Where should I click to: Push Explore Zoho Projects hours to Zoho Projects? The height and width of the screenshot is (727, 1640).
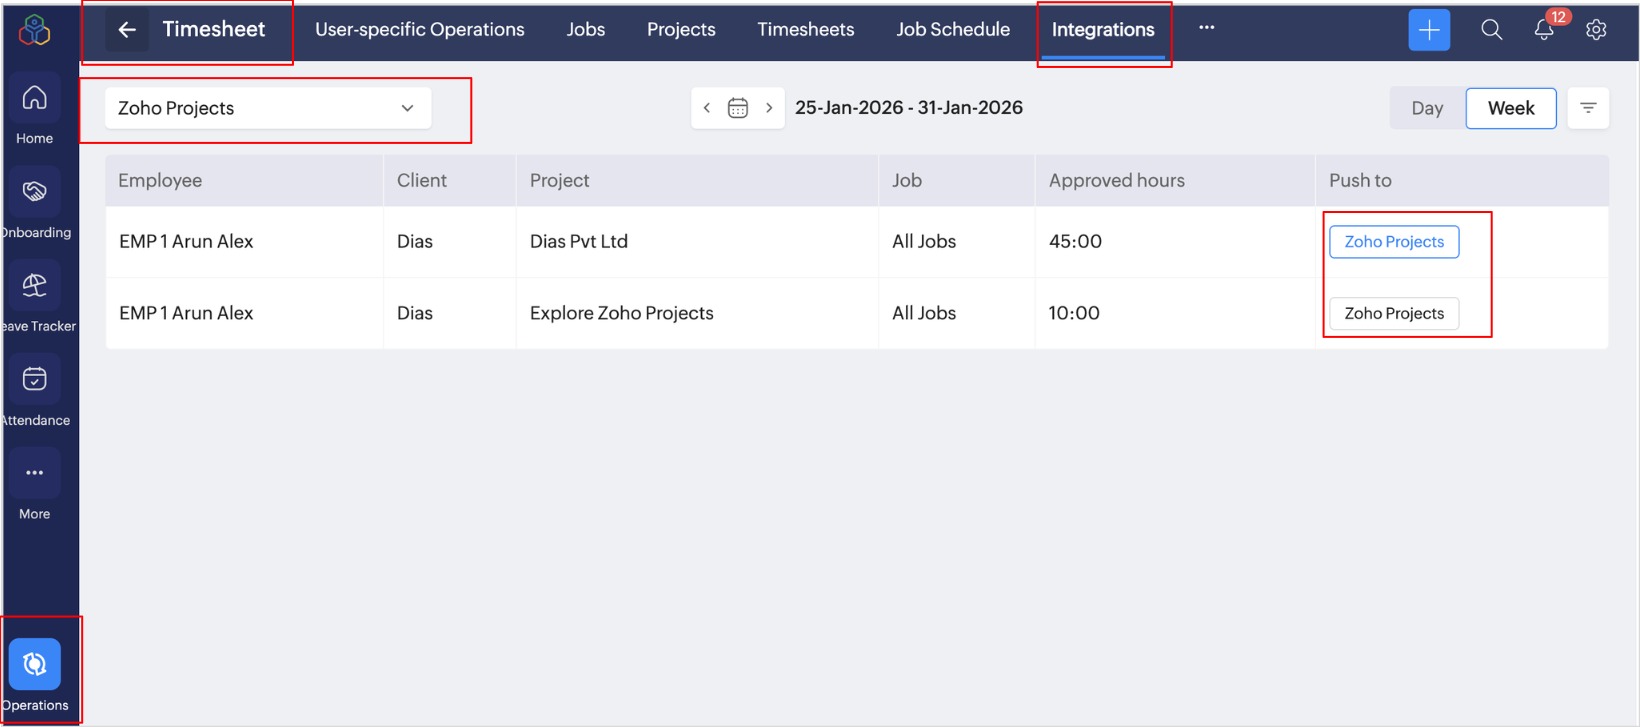1394,314
